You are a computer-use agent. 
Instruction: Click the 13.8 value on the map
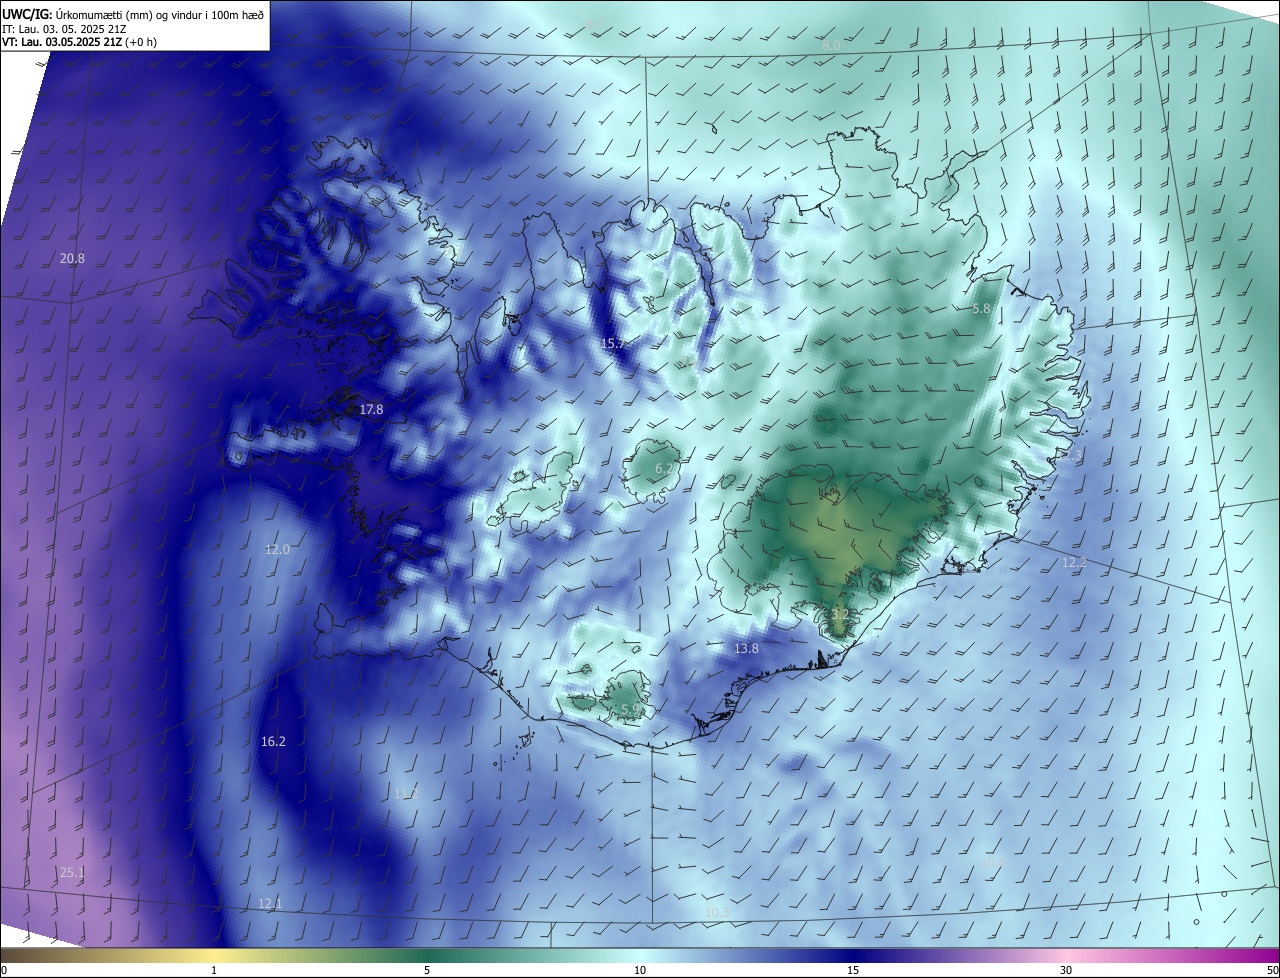(x=746, y=648)
